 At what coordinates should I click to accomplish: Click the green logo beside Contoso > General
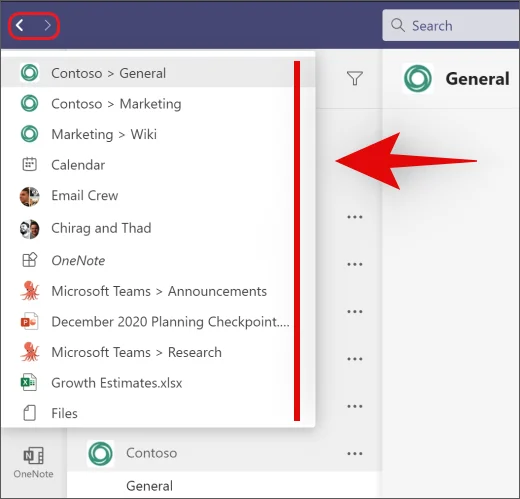pos(29,72)
